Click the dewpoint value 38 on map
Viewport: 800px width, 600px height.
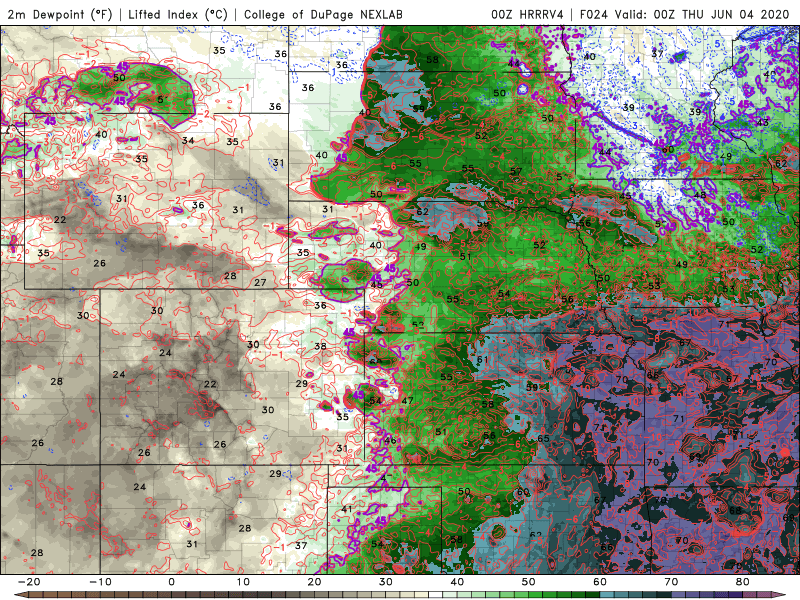tap(320, 346)
